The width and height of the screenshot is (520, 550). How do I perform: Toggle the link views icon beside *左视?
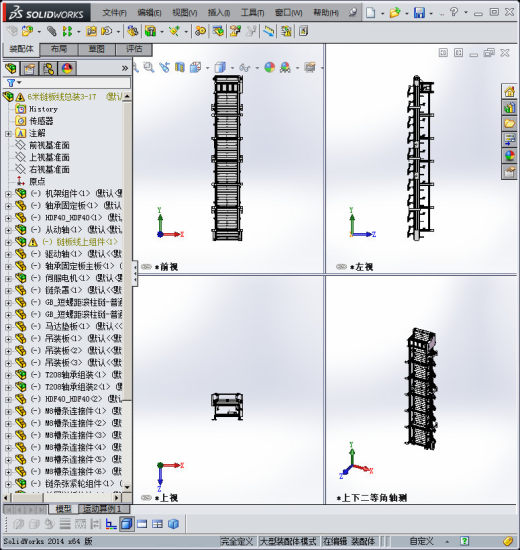[x=341, y=267]
